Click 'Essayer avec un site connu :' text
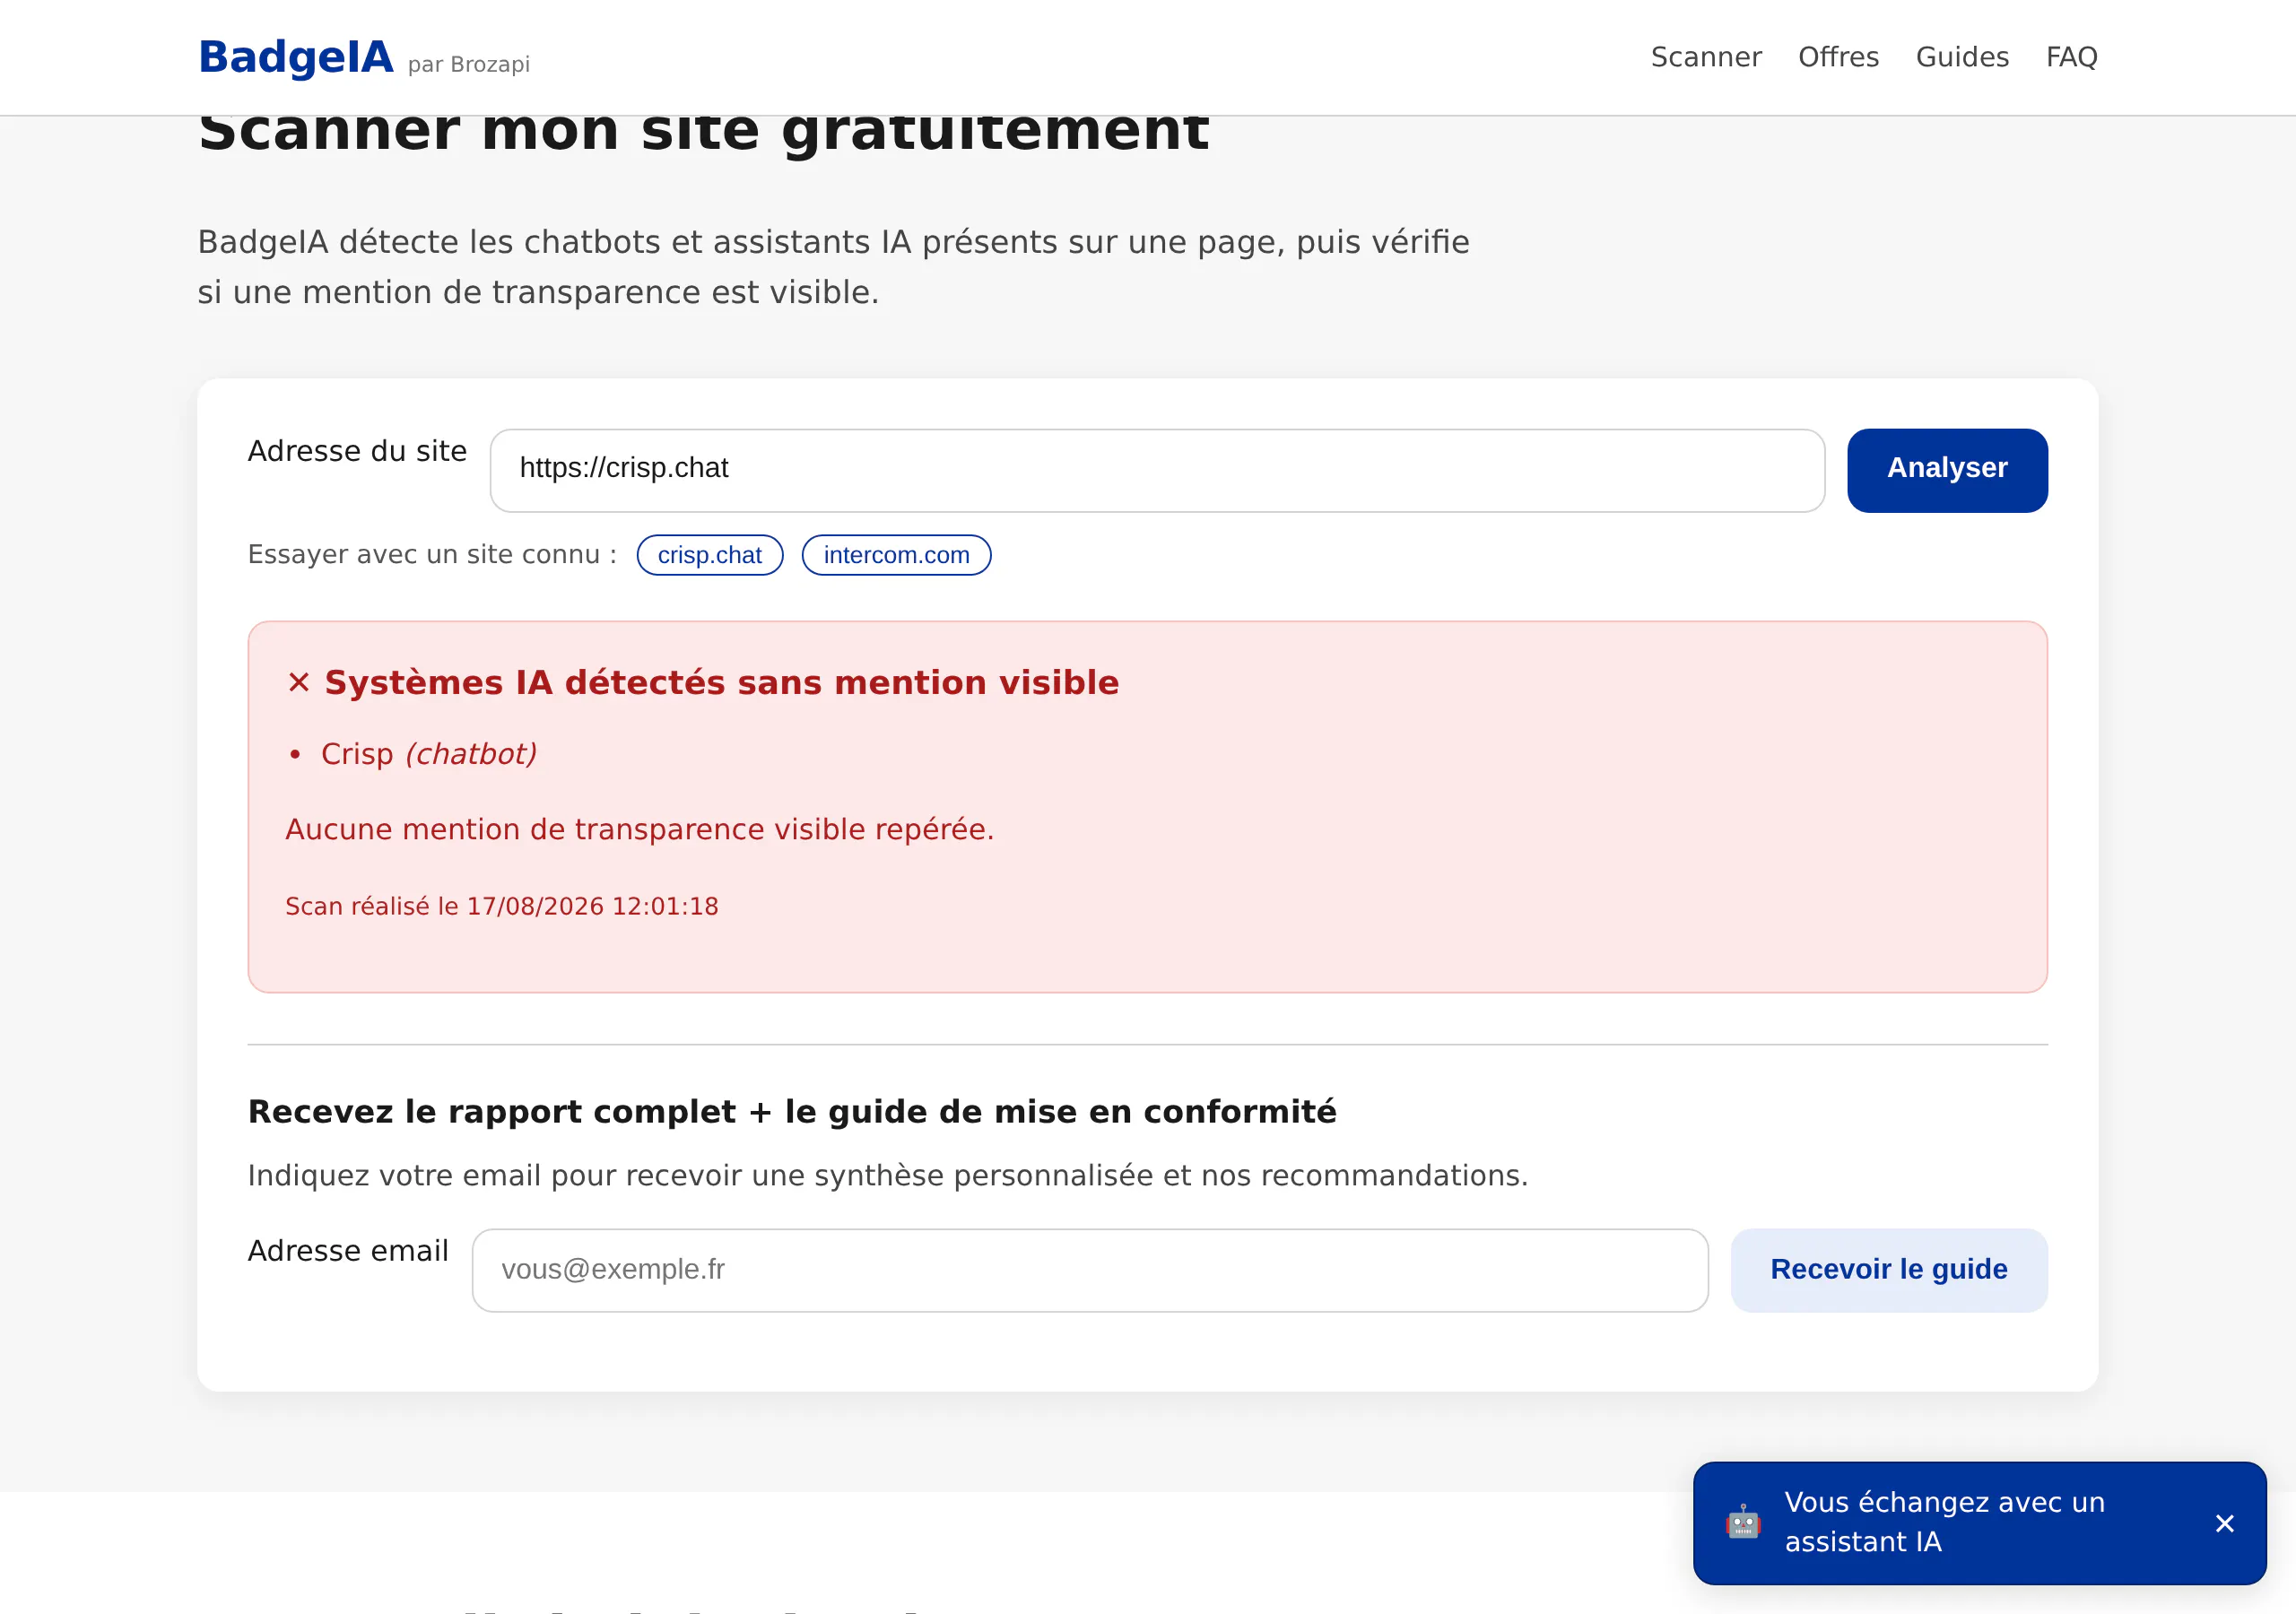This screenshot has width=2296, height=1614. click(432, 554)
